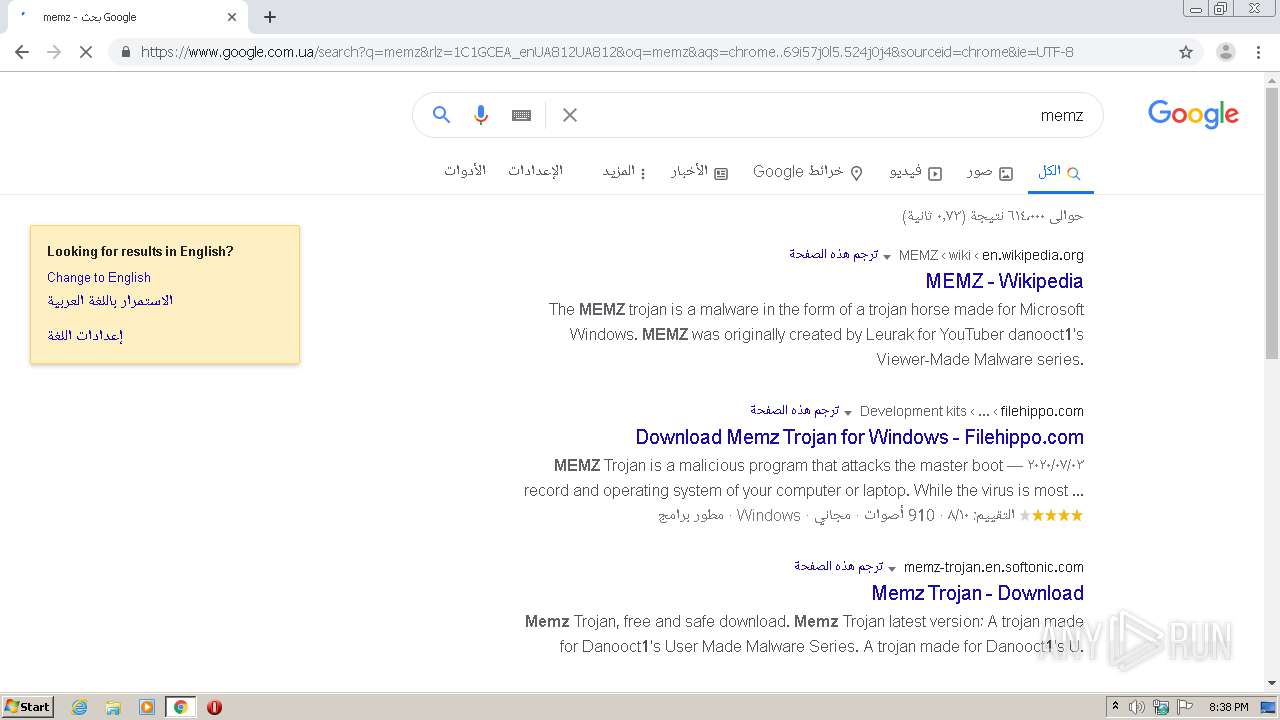
Task: Open Download Memz Trojan for Windows - Filehippo result
Action: point(859,437)
